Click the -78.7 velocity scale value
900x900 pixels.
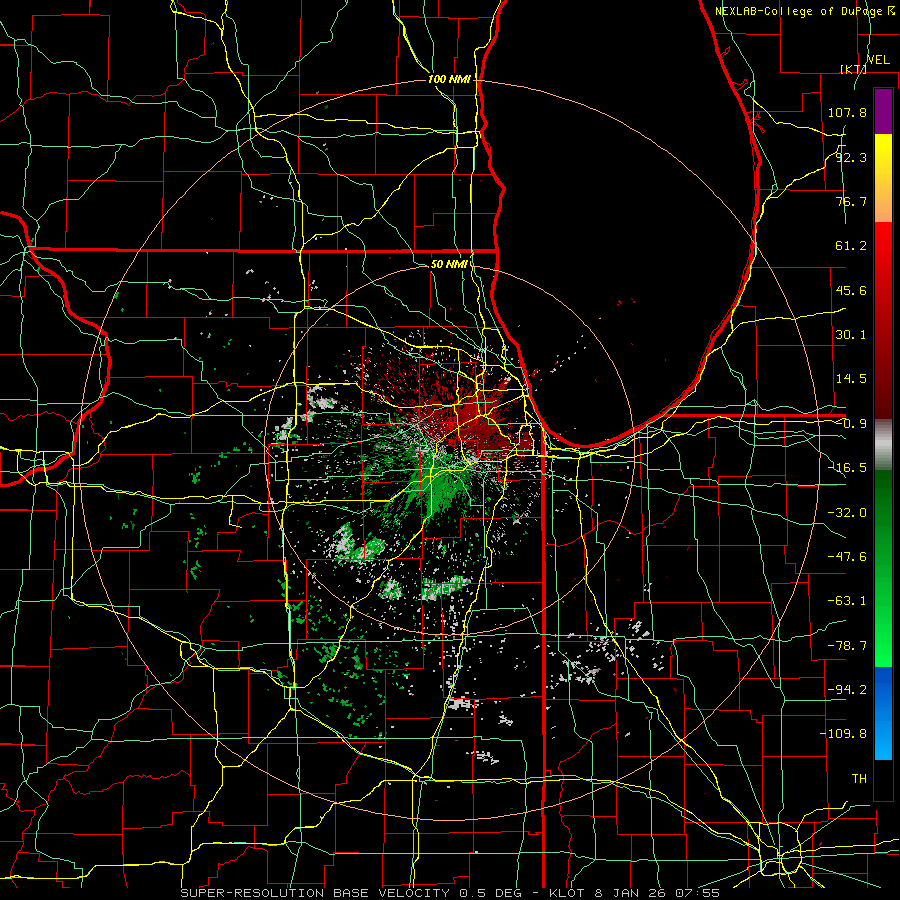coord(847,646)
